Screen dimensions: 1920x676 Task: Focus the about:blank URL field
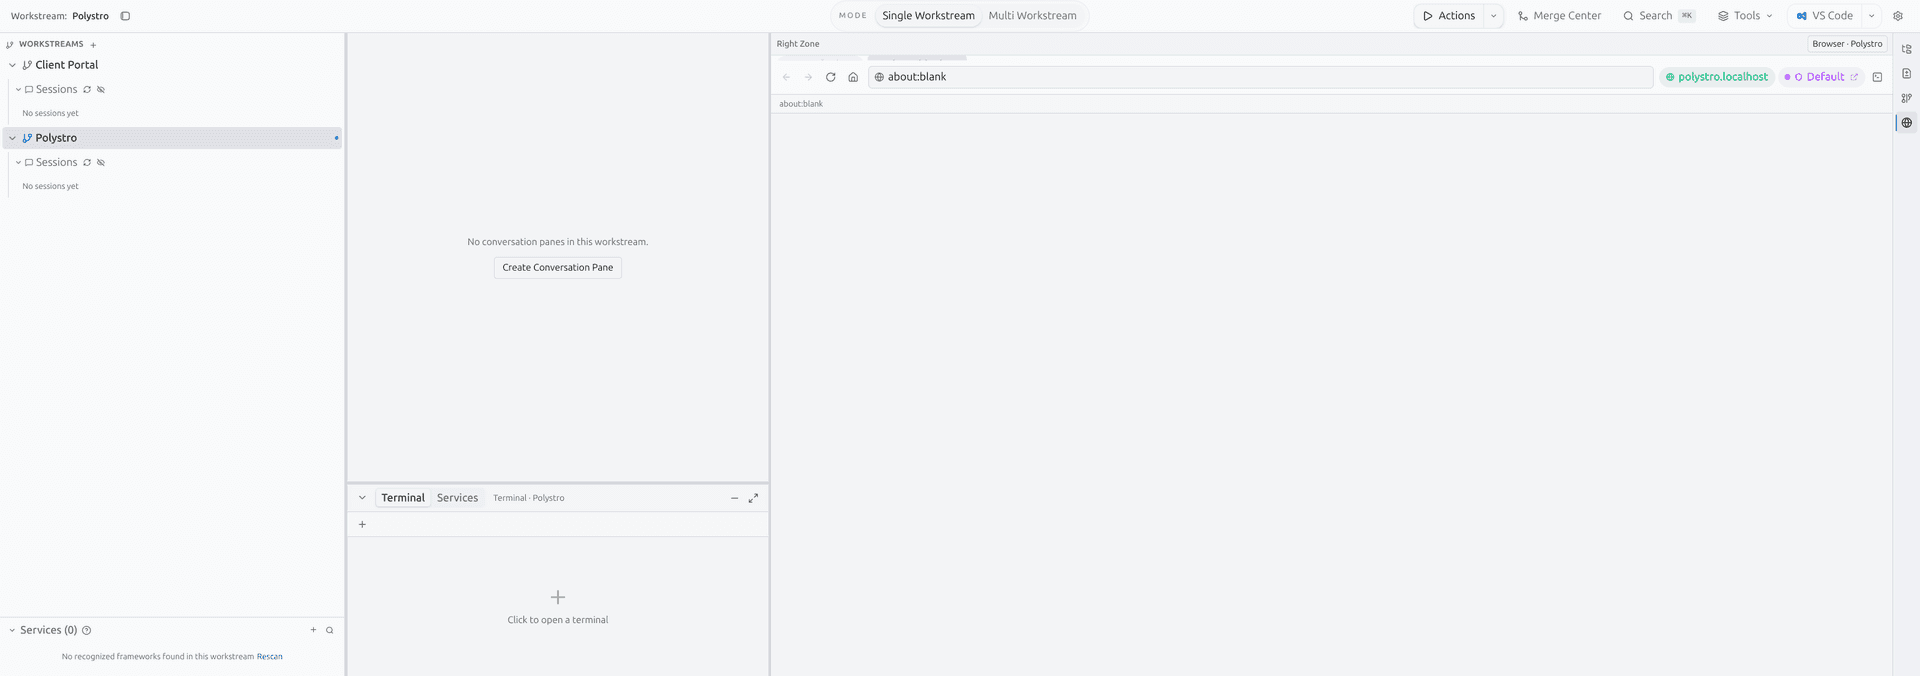point(1260,77)
